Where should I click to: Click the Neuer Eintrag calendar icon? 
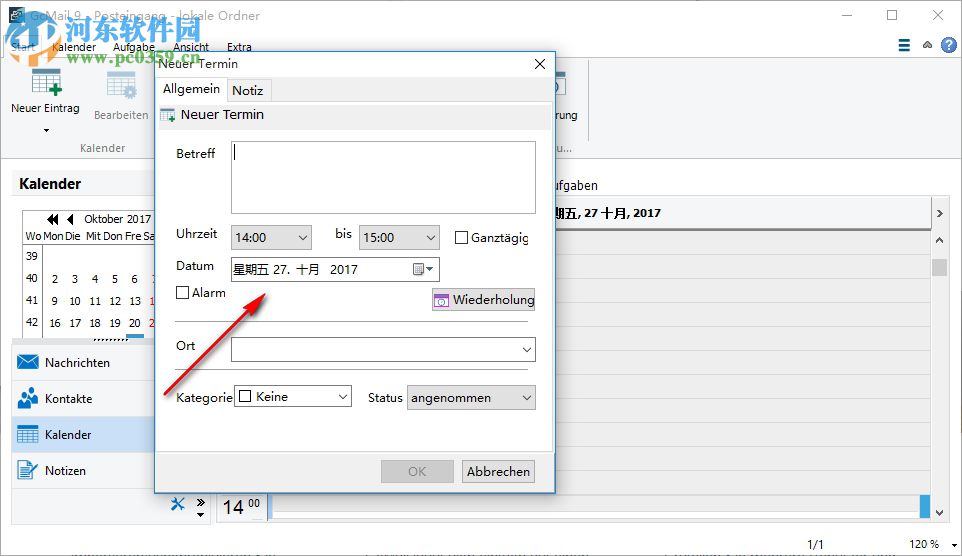pos(46,82)
